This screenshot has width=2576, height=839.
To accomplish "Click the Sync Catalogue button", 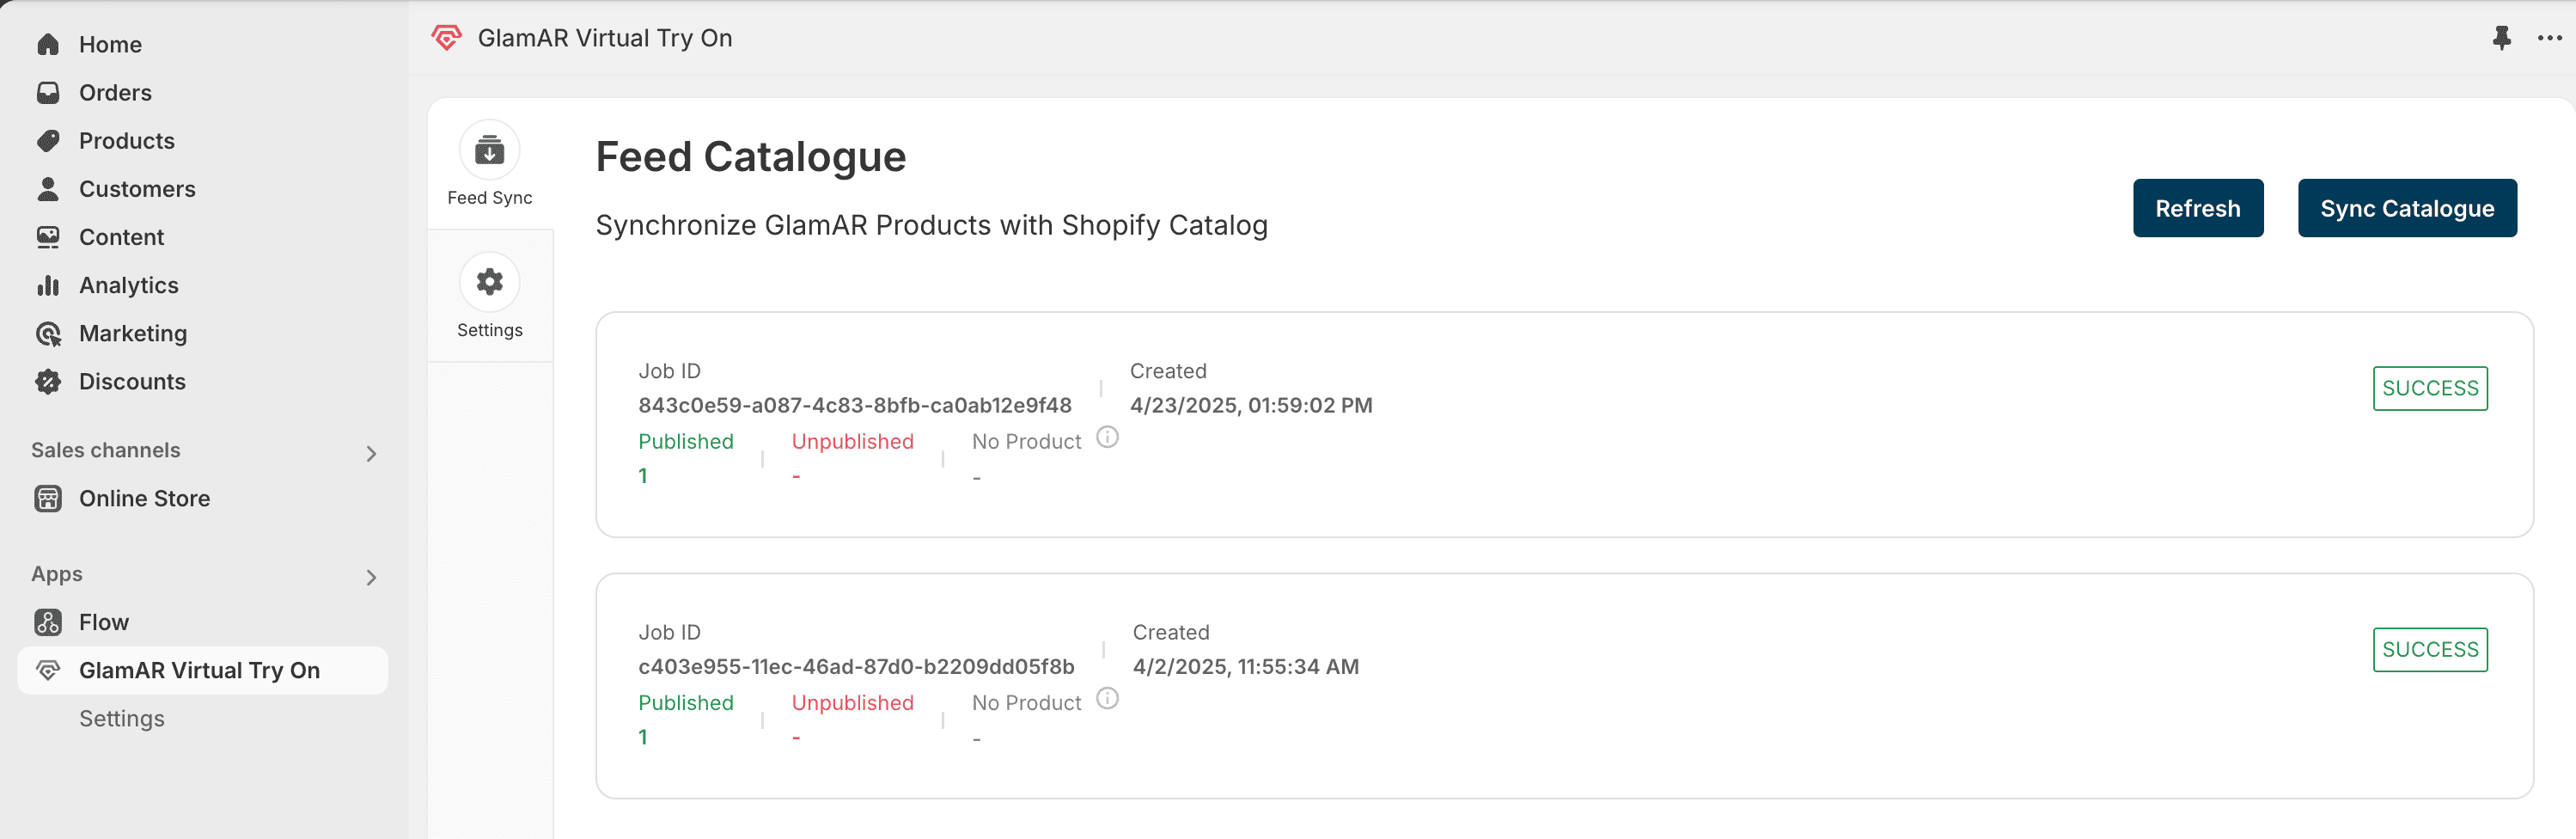I will [x=2406, y=209].
